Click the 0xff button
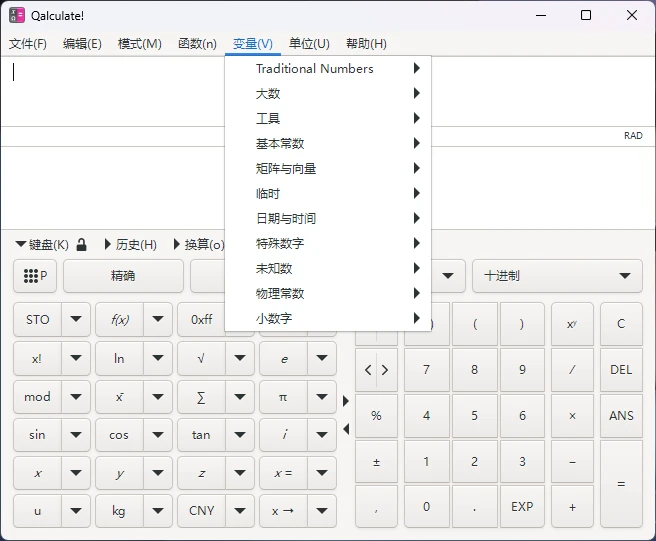 click(x=201, y=319)
